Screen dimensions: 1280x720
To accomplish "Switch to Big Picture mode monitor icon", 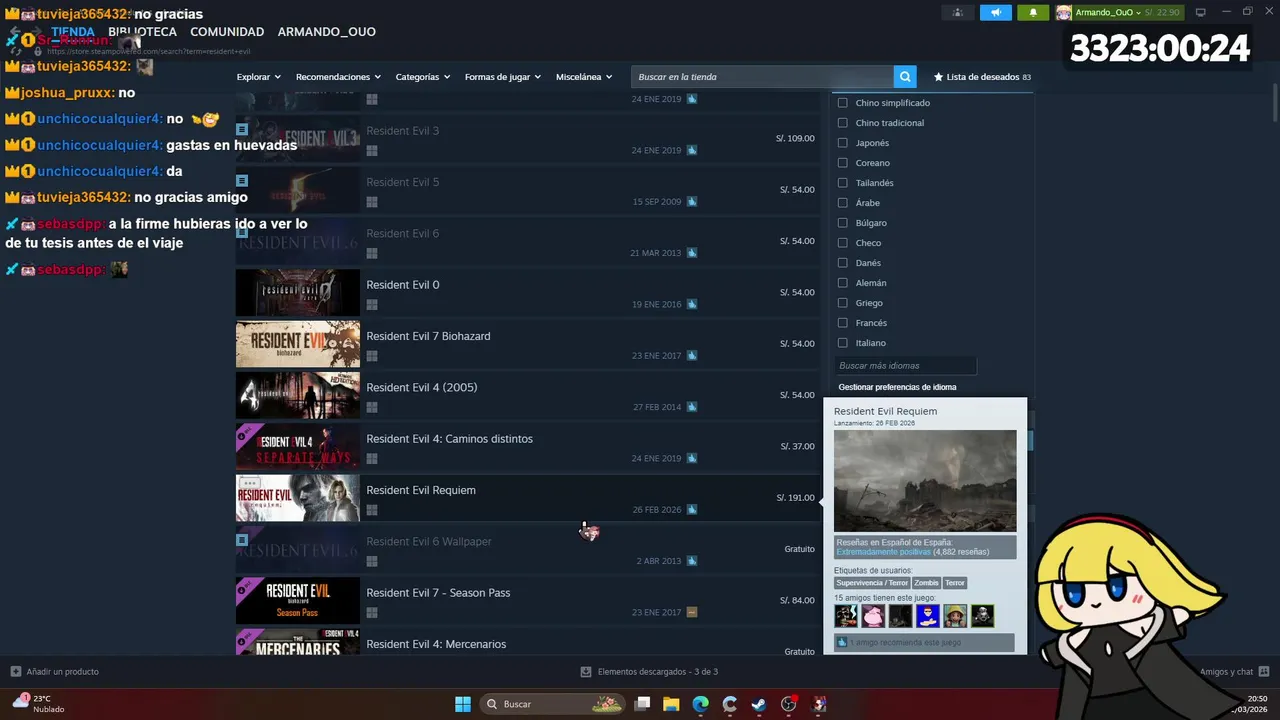I will coord(1201,12).
